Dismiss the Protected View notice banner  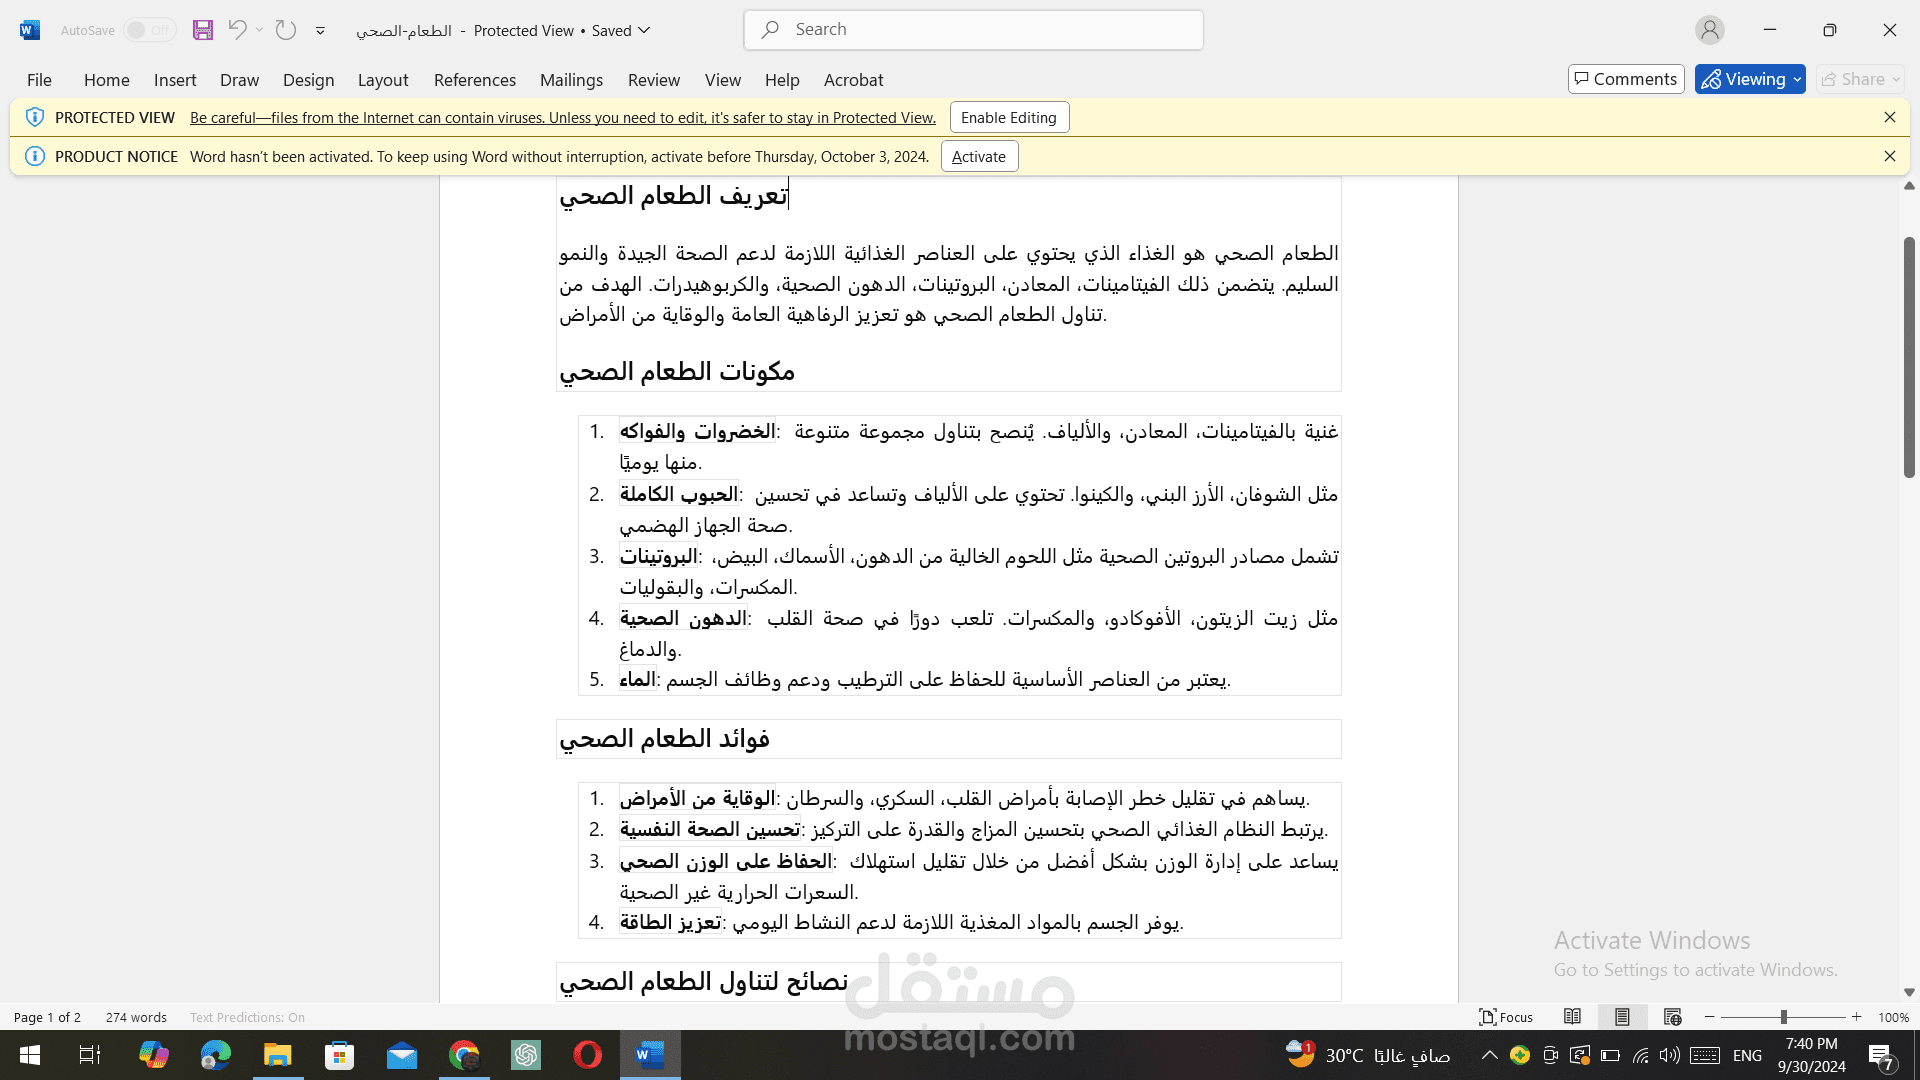[1889, 117]
